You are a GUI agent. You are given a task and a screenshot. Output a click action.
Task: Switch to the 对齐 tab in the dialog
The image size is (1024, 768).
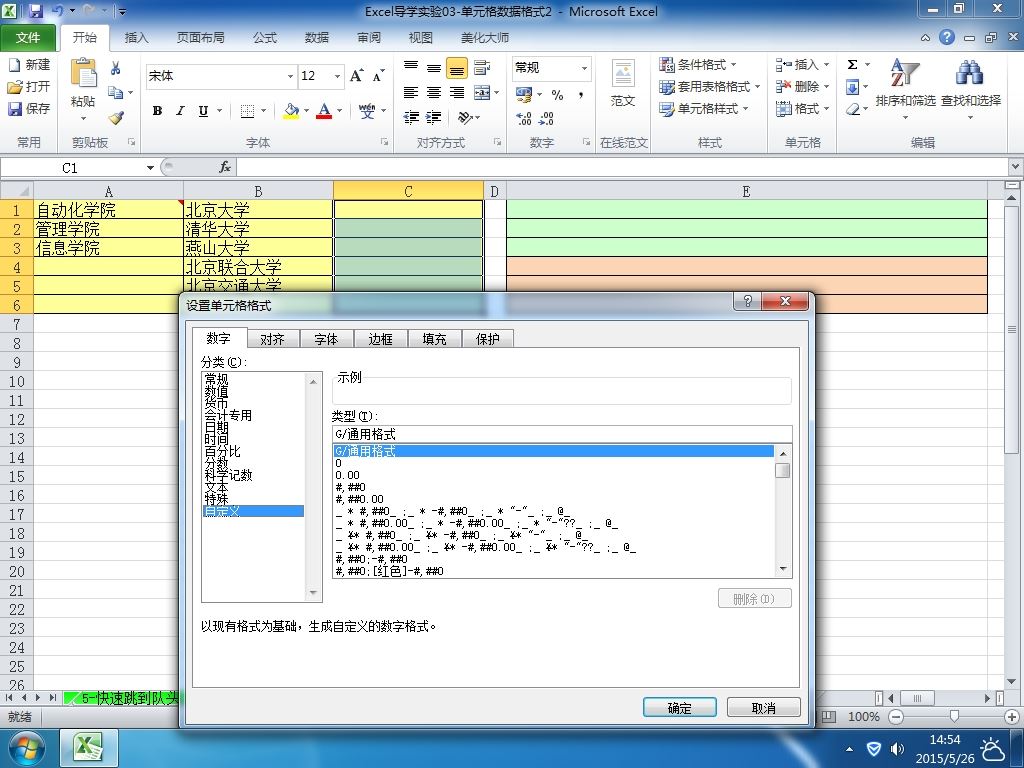coord(272,339)
